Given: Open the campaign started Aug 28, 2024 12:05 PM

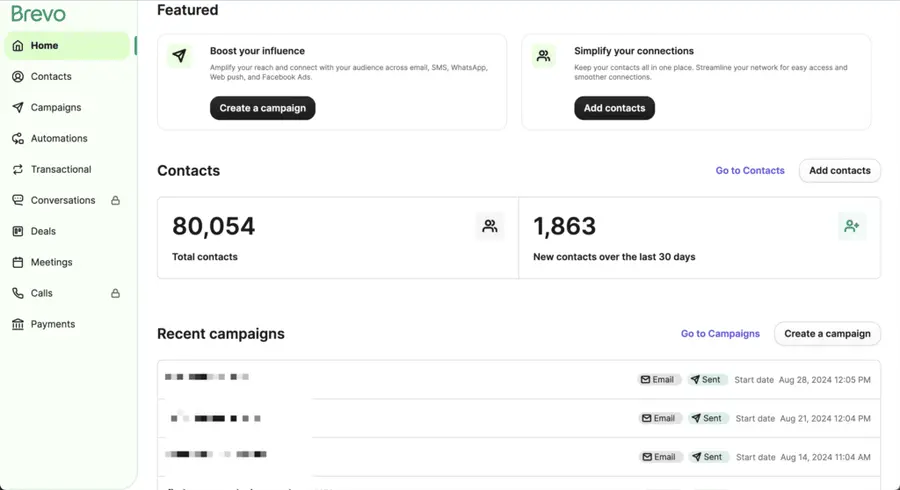Looking at the screenshot, I should pos(519,379).
